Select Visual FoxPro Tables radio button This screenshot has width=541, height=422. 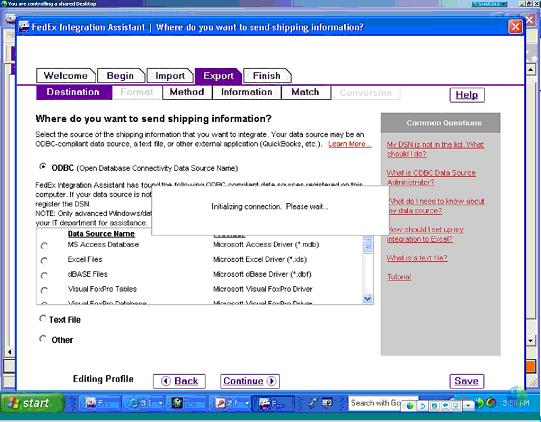tap(44, 291)
